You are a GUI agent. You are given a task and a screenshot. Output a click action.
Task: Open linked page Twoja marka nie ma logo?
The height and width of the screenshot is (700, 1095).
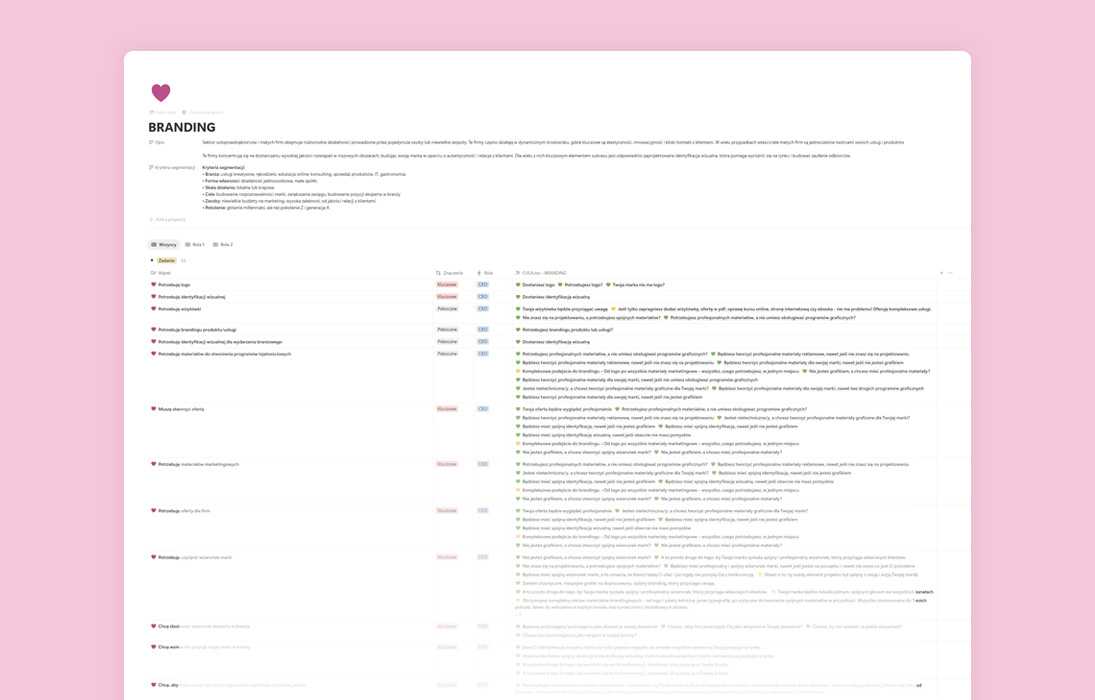[639, 285]
